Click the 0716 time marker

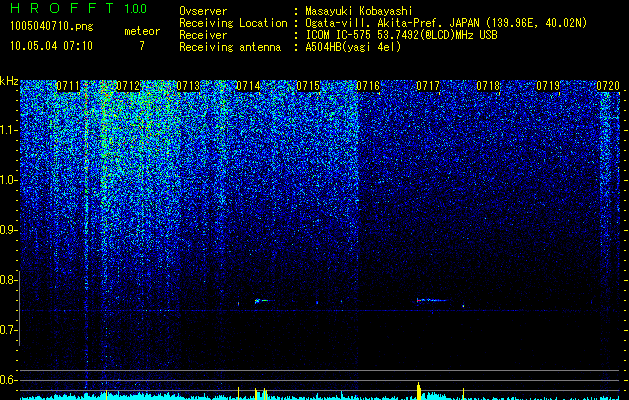368,86
